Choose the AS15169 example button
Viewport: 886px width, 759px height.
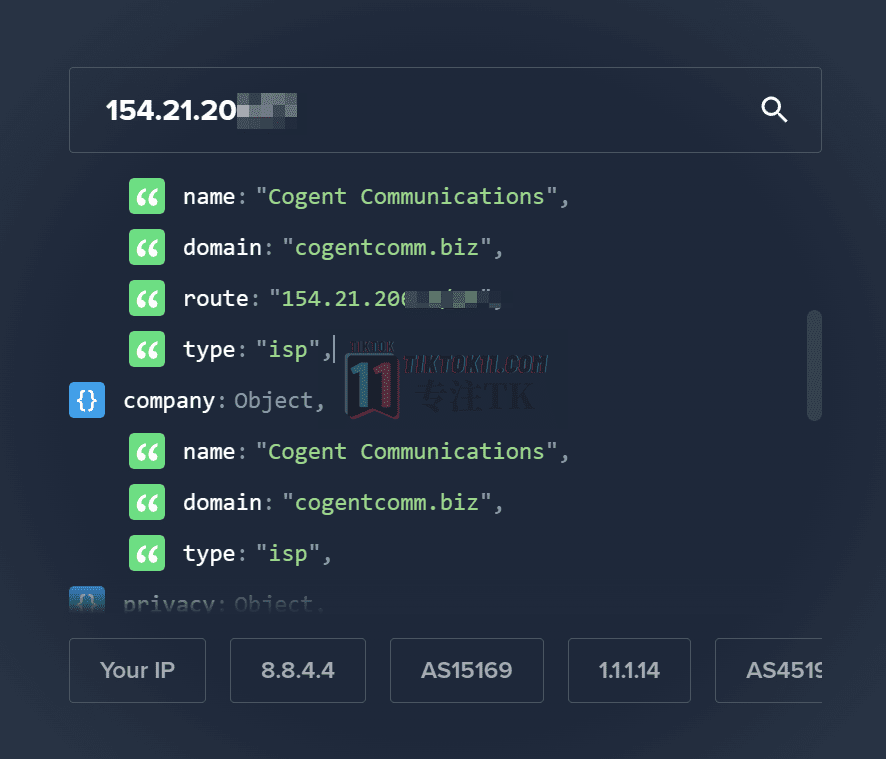(467, 670)
